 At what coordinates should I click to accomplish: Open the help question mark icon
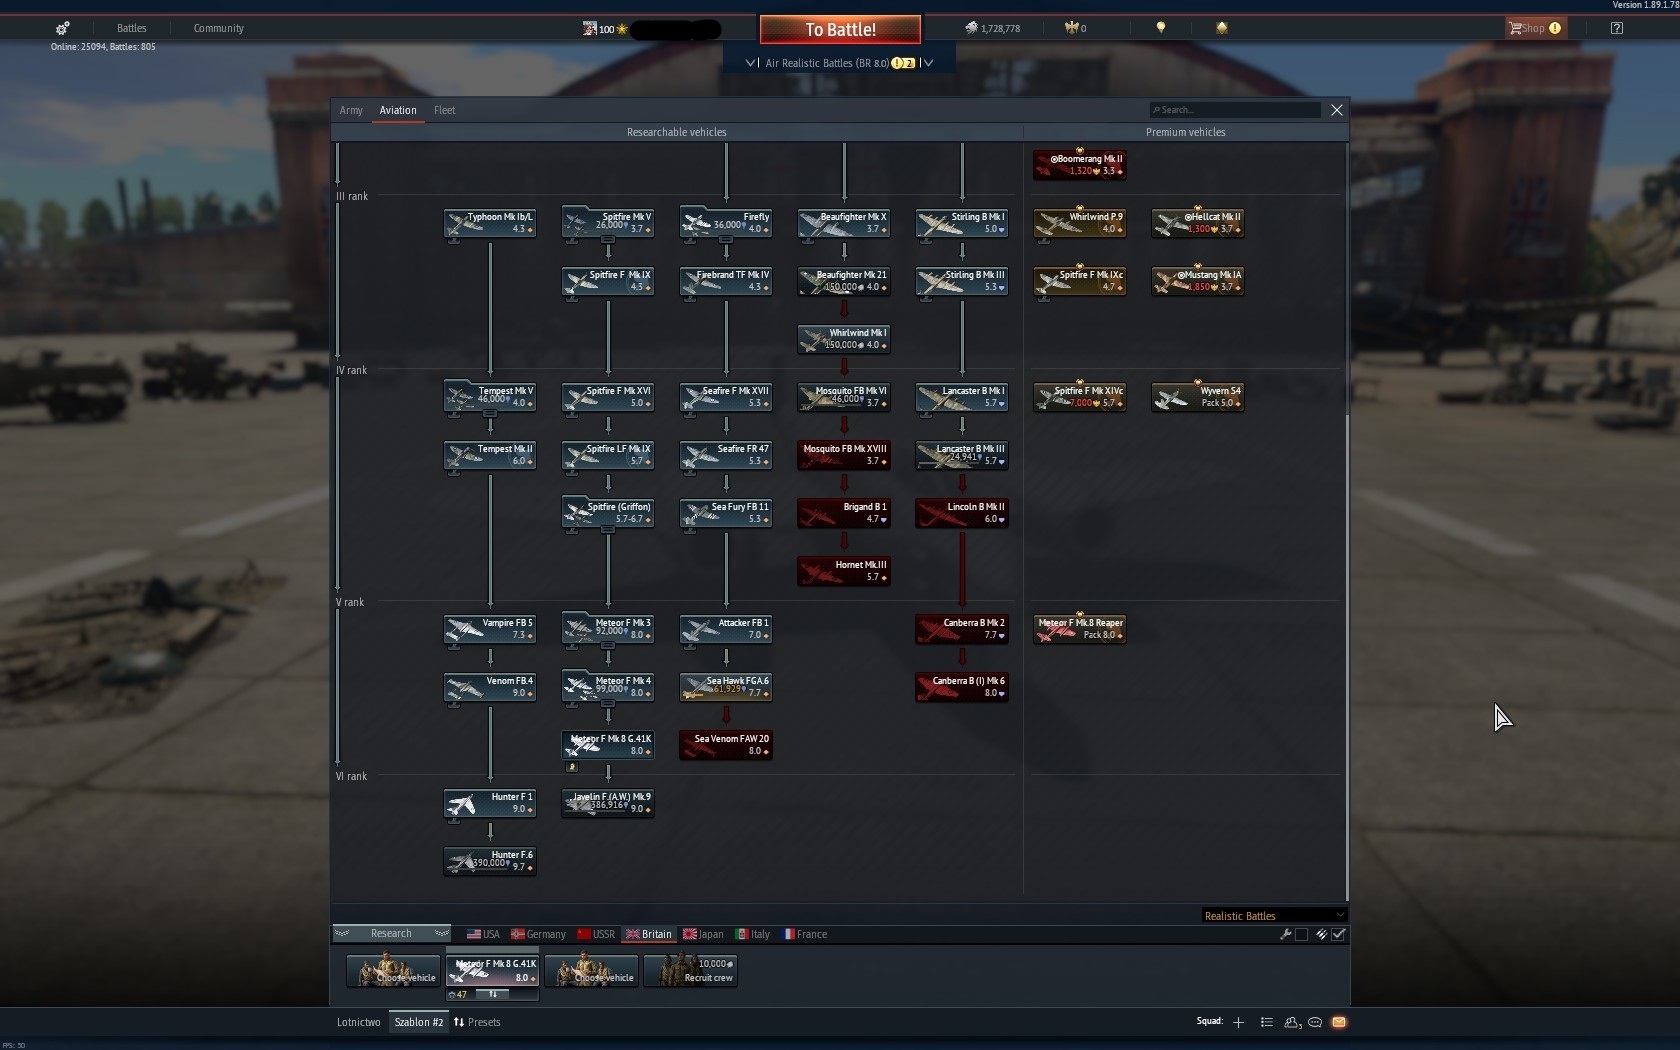click(1617, 28)
